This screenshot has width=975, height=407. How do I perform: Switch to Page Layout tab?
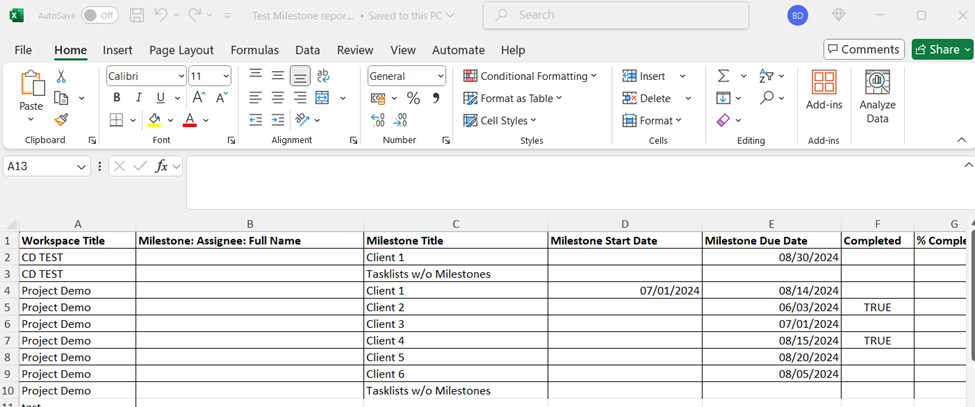click(182, 50)
